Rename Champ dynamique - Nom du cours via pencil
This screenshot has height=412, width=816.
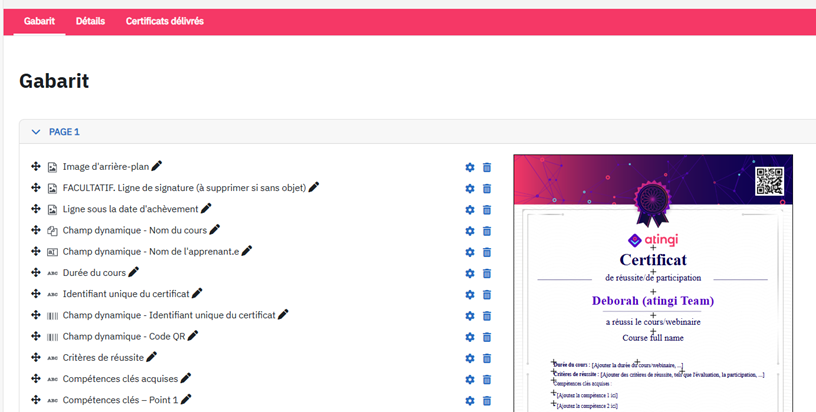tap(215, 230)
